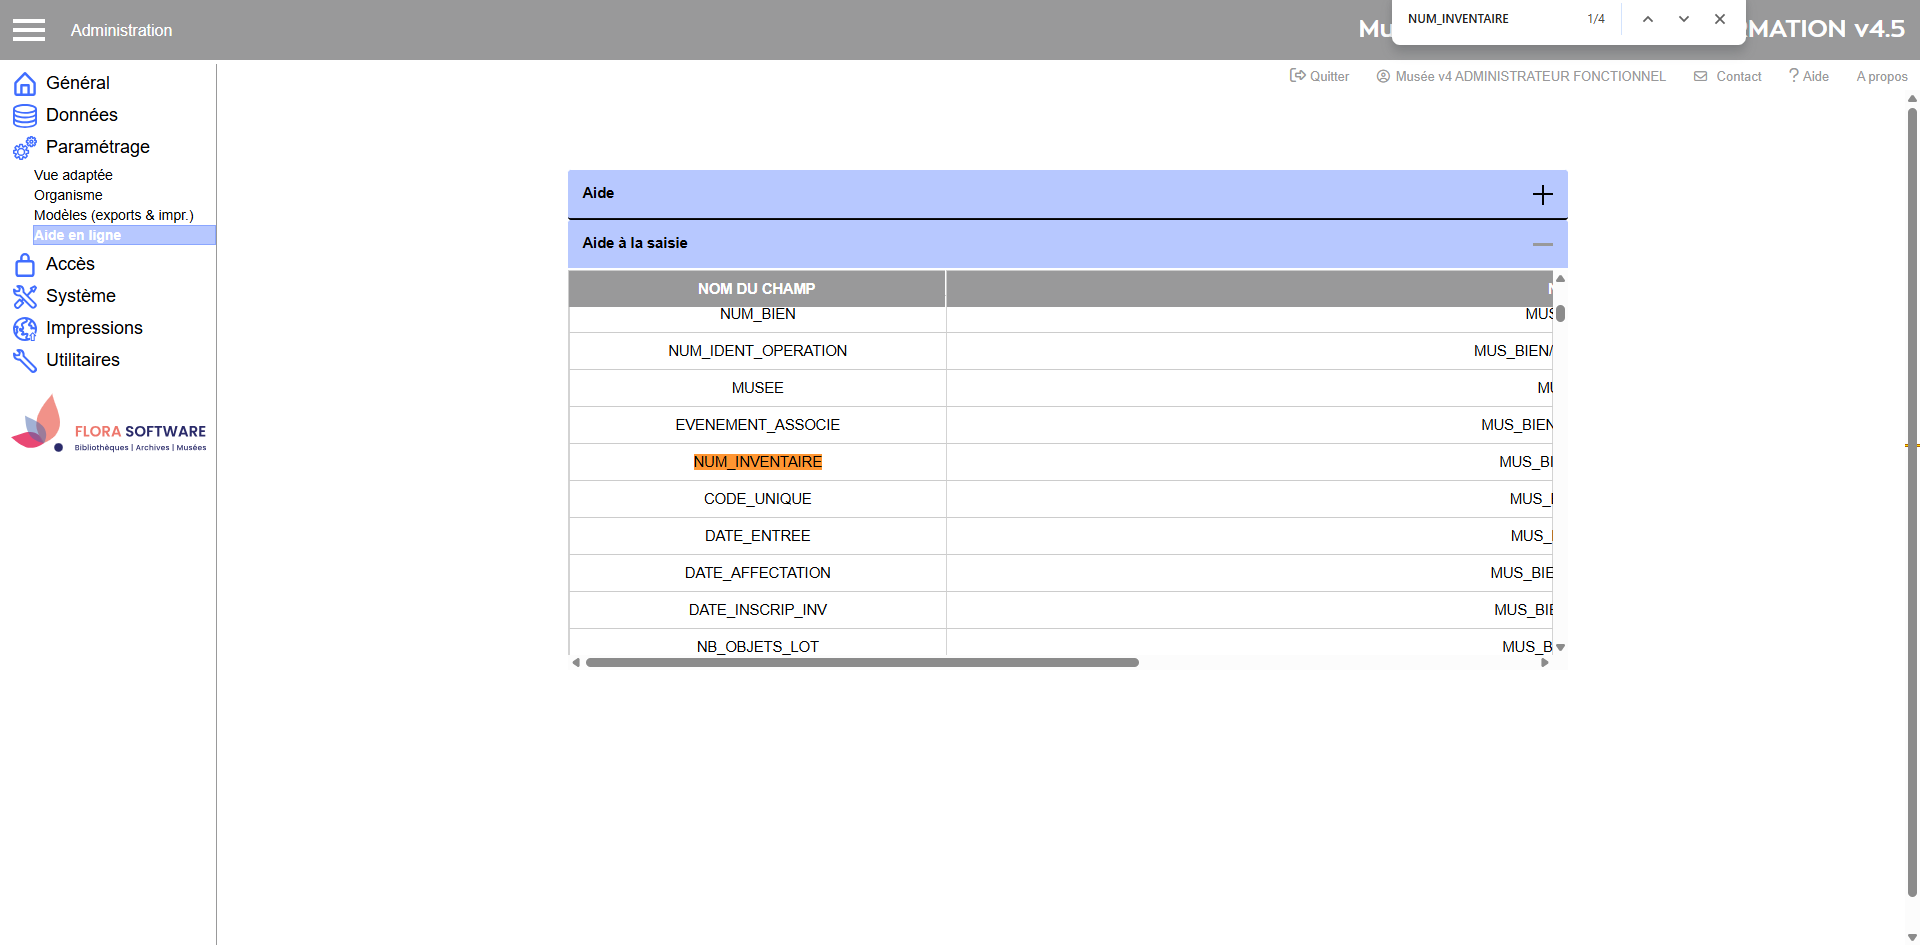The height and width of the screenshot is (945, 1920).
Task: Click the CODE_UNIQUE cell
Action: [x=758, y=499]
